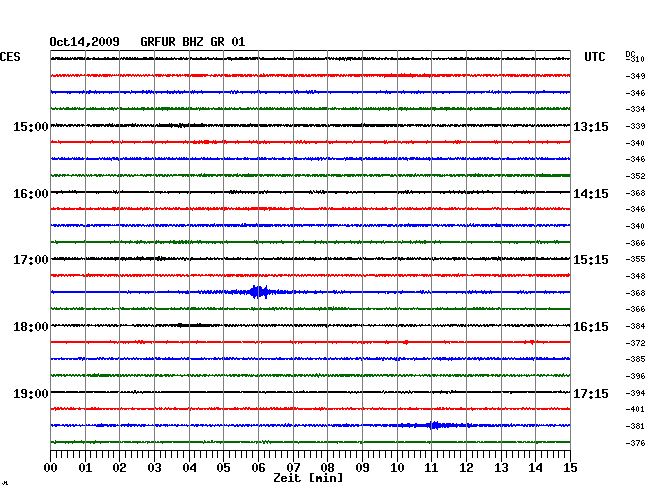The height and width of the screenshot is (494, 650).
Task: Click the DC offset value -376
Action: coord(635,443)
